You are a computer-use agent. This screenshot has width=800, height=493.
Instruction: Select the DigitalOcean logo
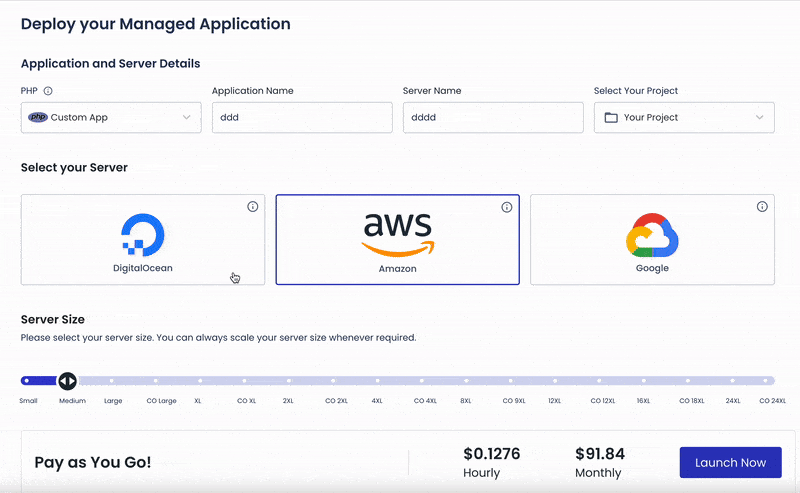[x=143, y=235]
